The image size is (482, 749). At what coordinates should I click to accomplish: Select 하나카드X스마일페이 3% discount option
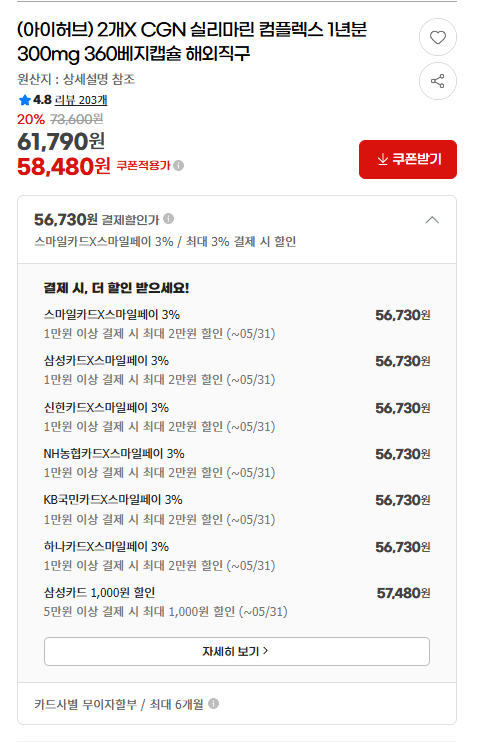pos(237,556)
